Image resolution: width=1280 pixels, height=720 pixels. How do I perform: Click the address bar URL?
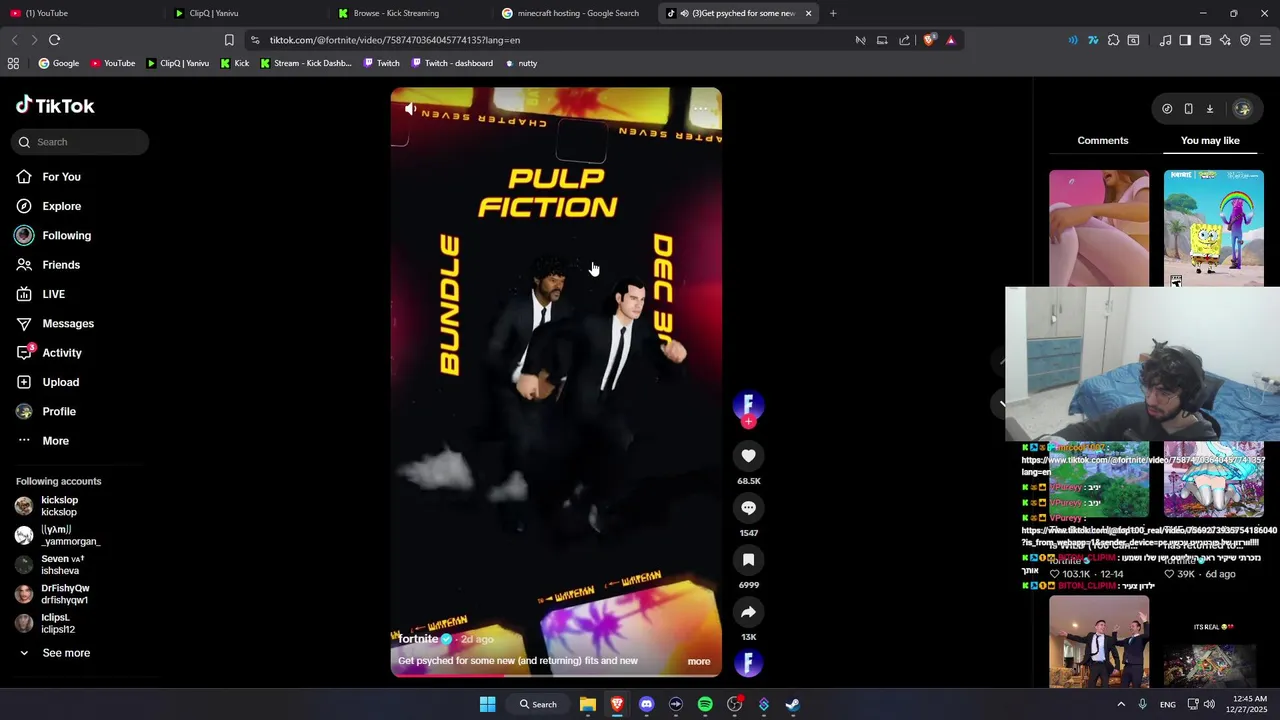pos(395,40)
